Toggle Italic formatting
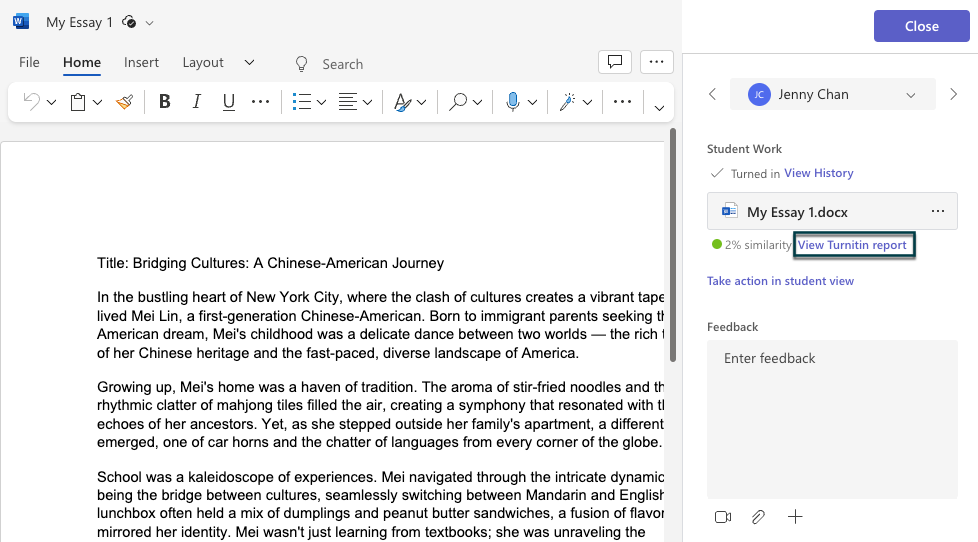The image size is (978, 542). pos(196,101)
